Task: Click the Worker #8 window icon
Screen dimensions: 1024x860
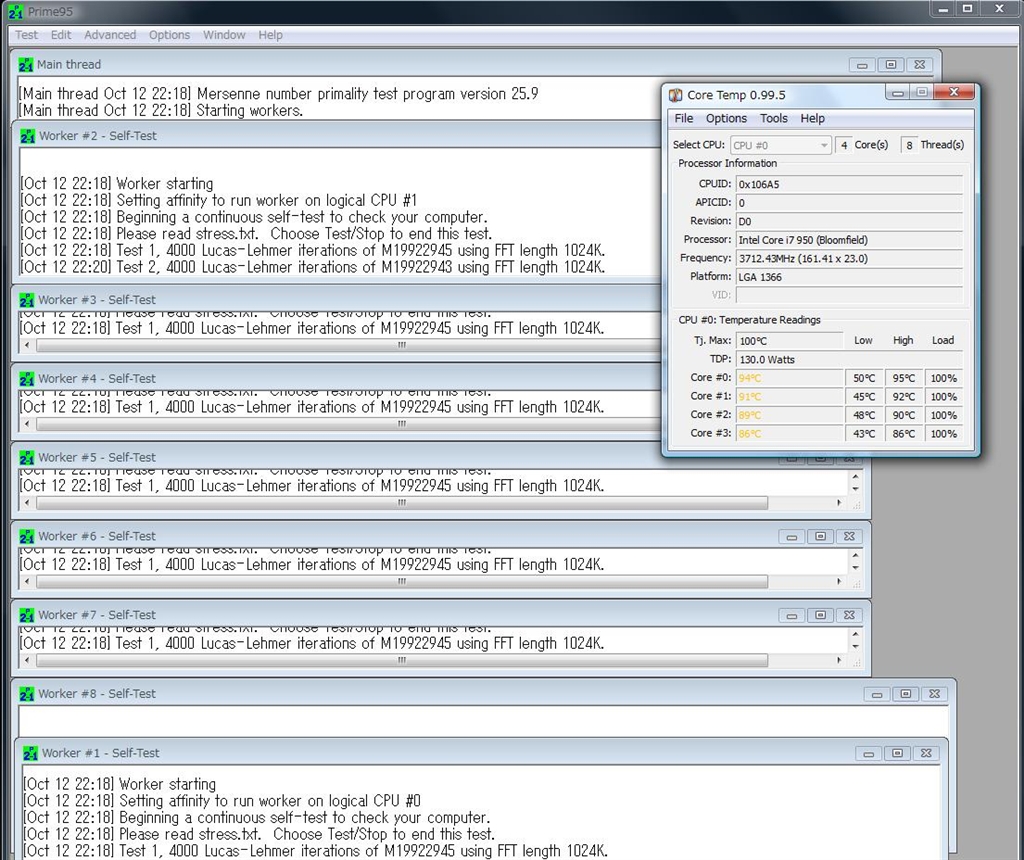Action: (x=27, y=694)
